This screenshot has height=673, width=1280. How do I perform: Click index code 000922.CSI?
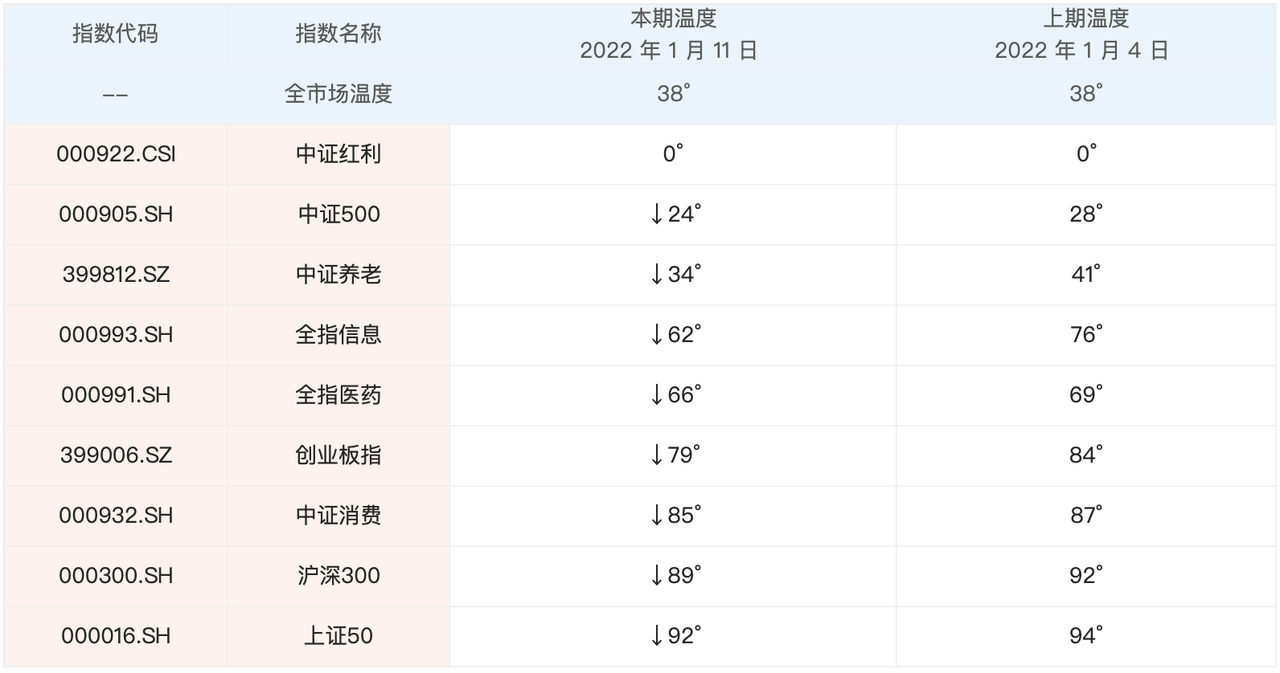point(116,154)
